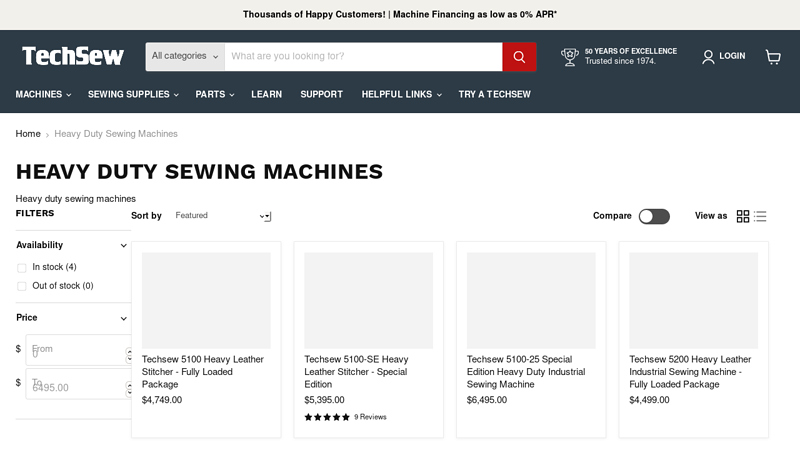This screenshot has height=450, width=800.
Task: Click the LOGIN link
Action: [732, 56]
